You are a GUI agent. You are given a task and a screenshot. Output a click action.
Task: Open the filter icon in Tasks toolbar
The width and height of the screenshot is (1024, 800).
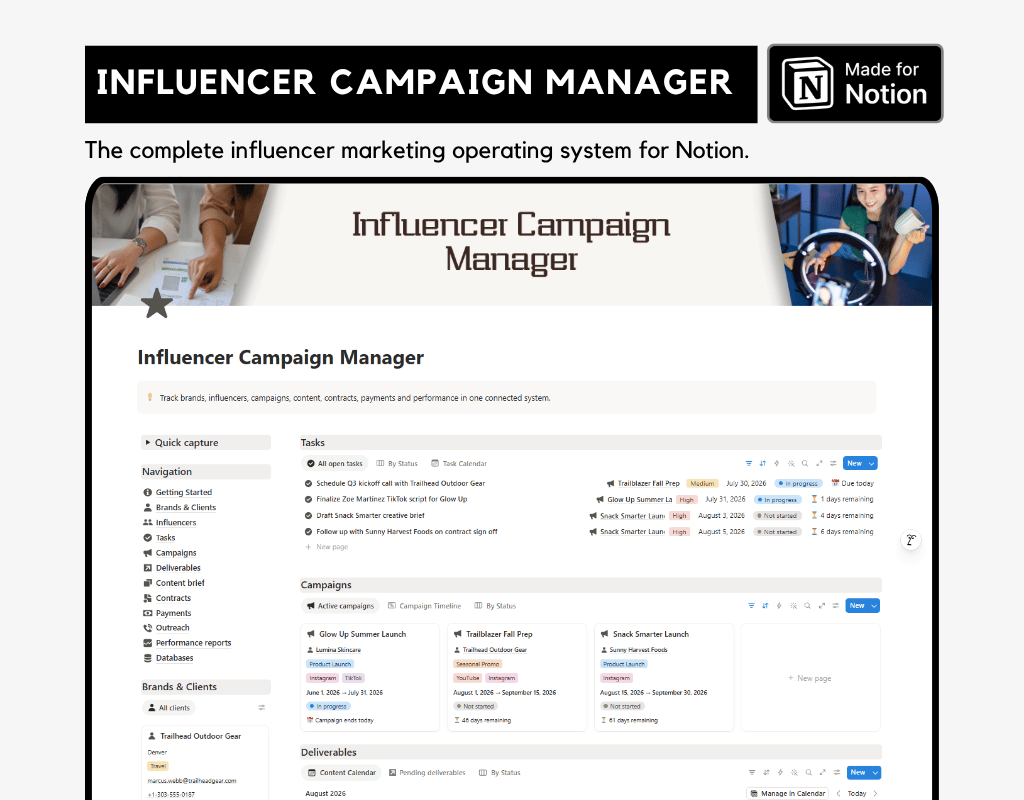click(748, 464)
